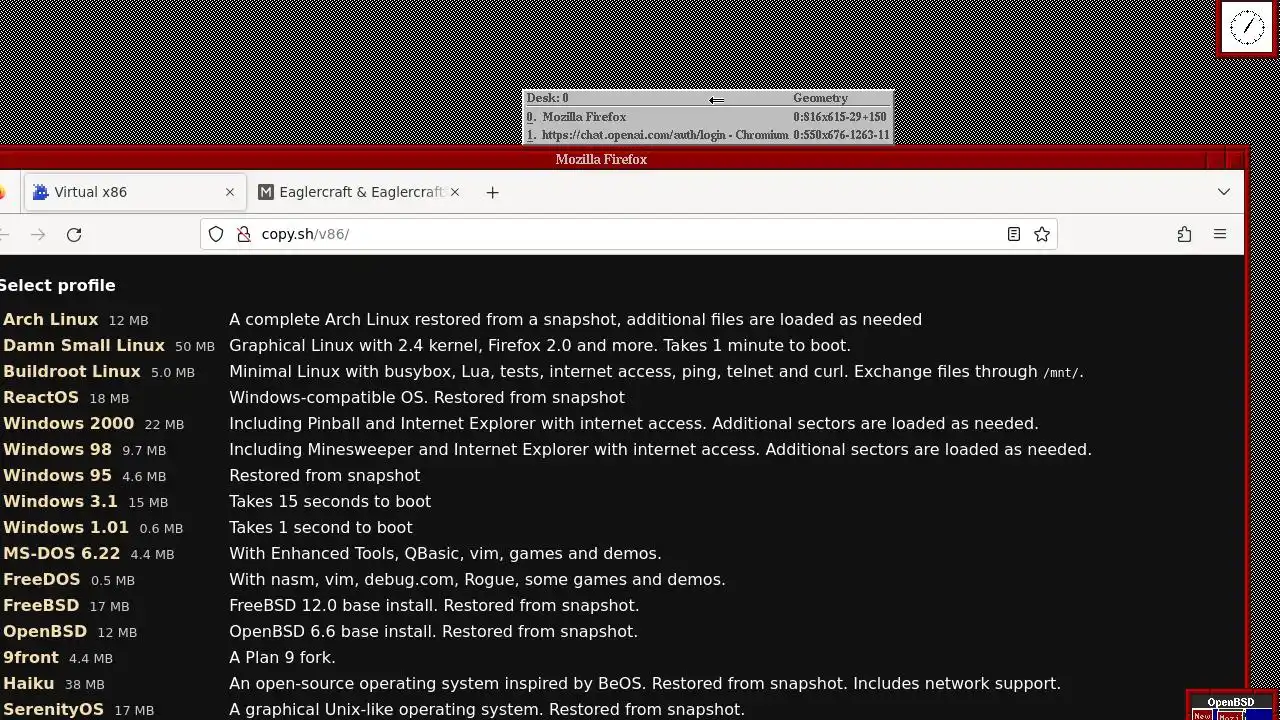Viewport: 1280px width, 720px height.
Task: Expand the list all tabs chevron
Action: (1224, 192)
